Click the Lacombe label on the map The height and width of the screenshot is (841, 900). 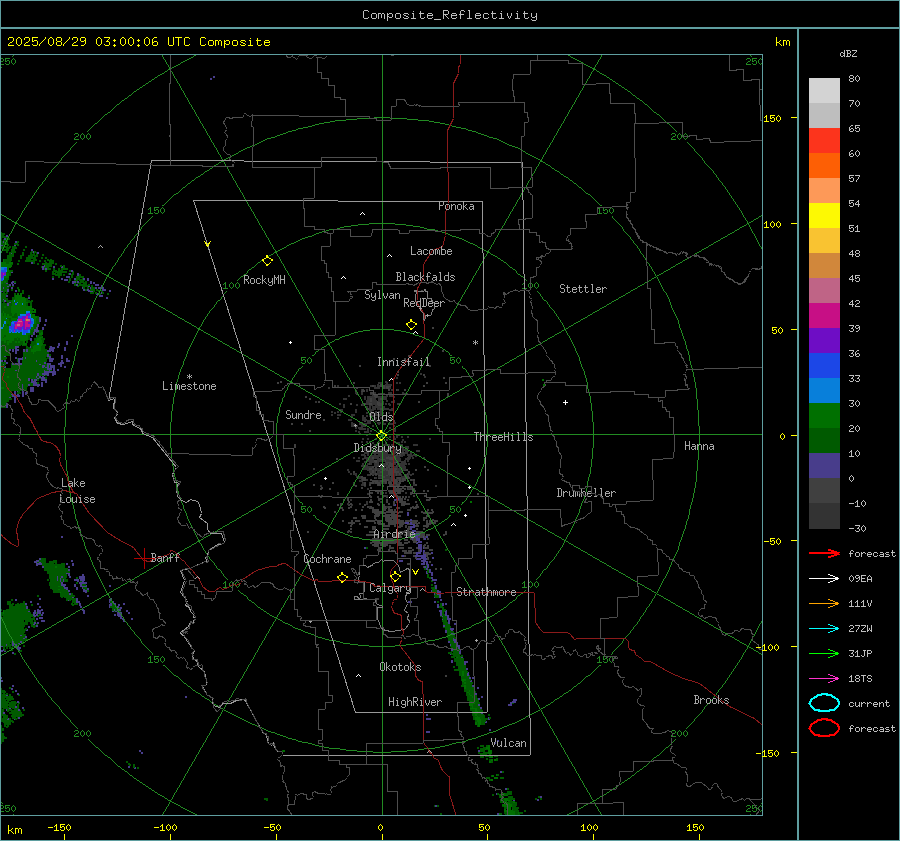point(431,251)
